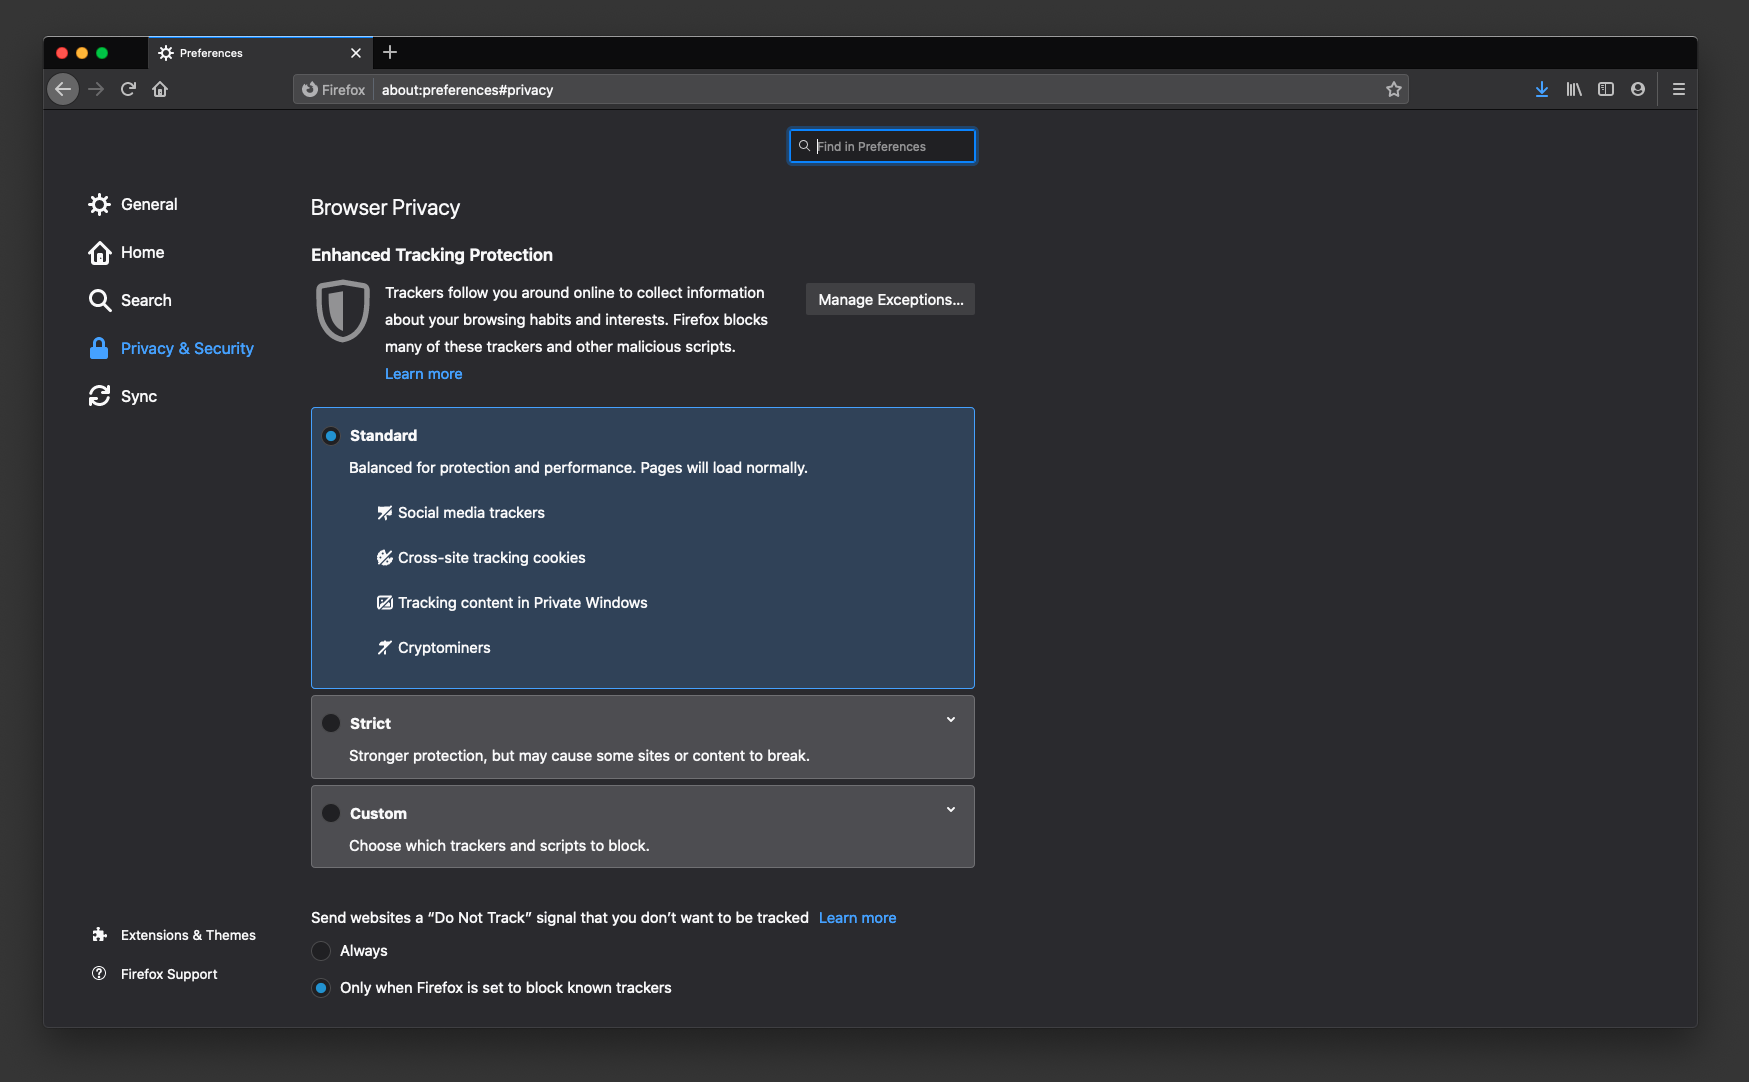Screen dimensions: 1749x1082
Task: Choose Always for Do Not Track signal
Action: tap(321, 950)
